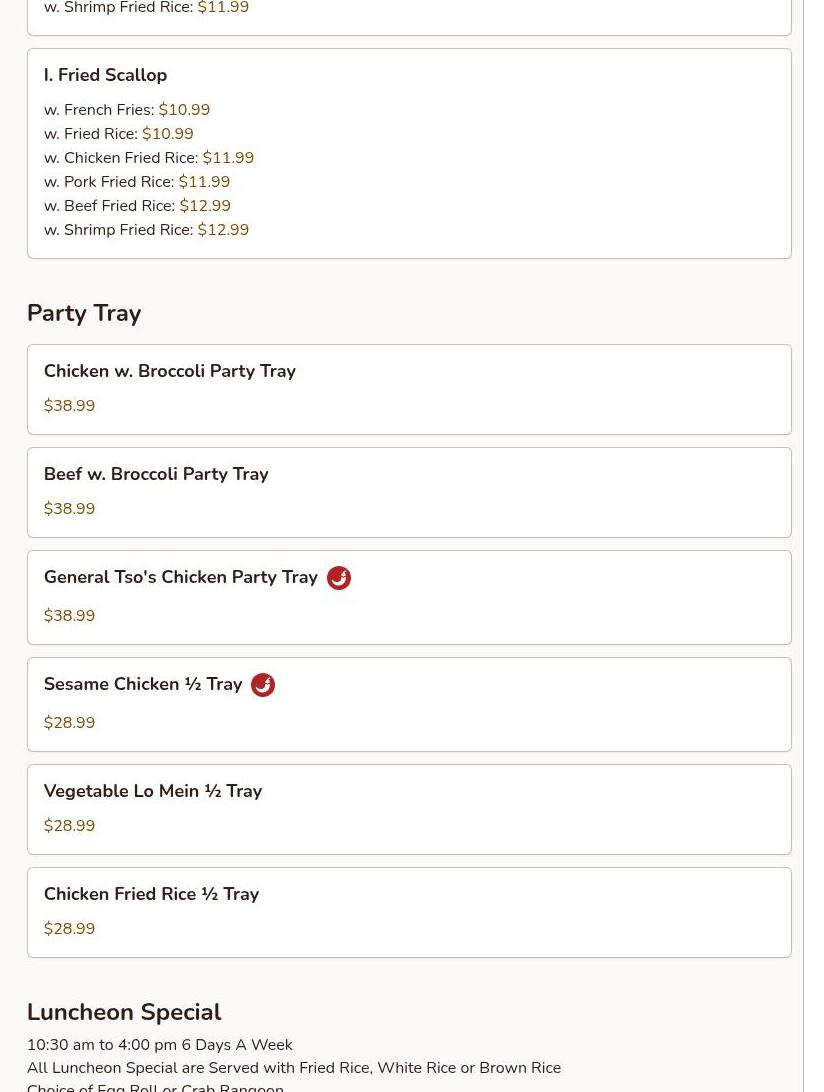This screenshot has width=824, height=1092.
Task: Click the Luncheon Special hours text
Action: tap(160, 1045)
